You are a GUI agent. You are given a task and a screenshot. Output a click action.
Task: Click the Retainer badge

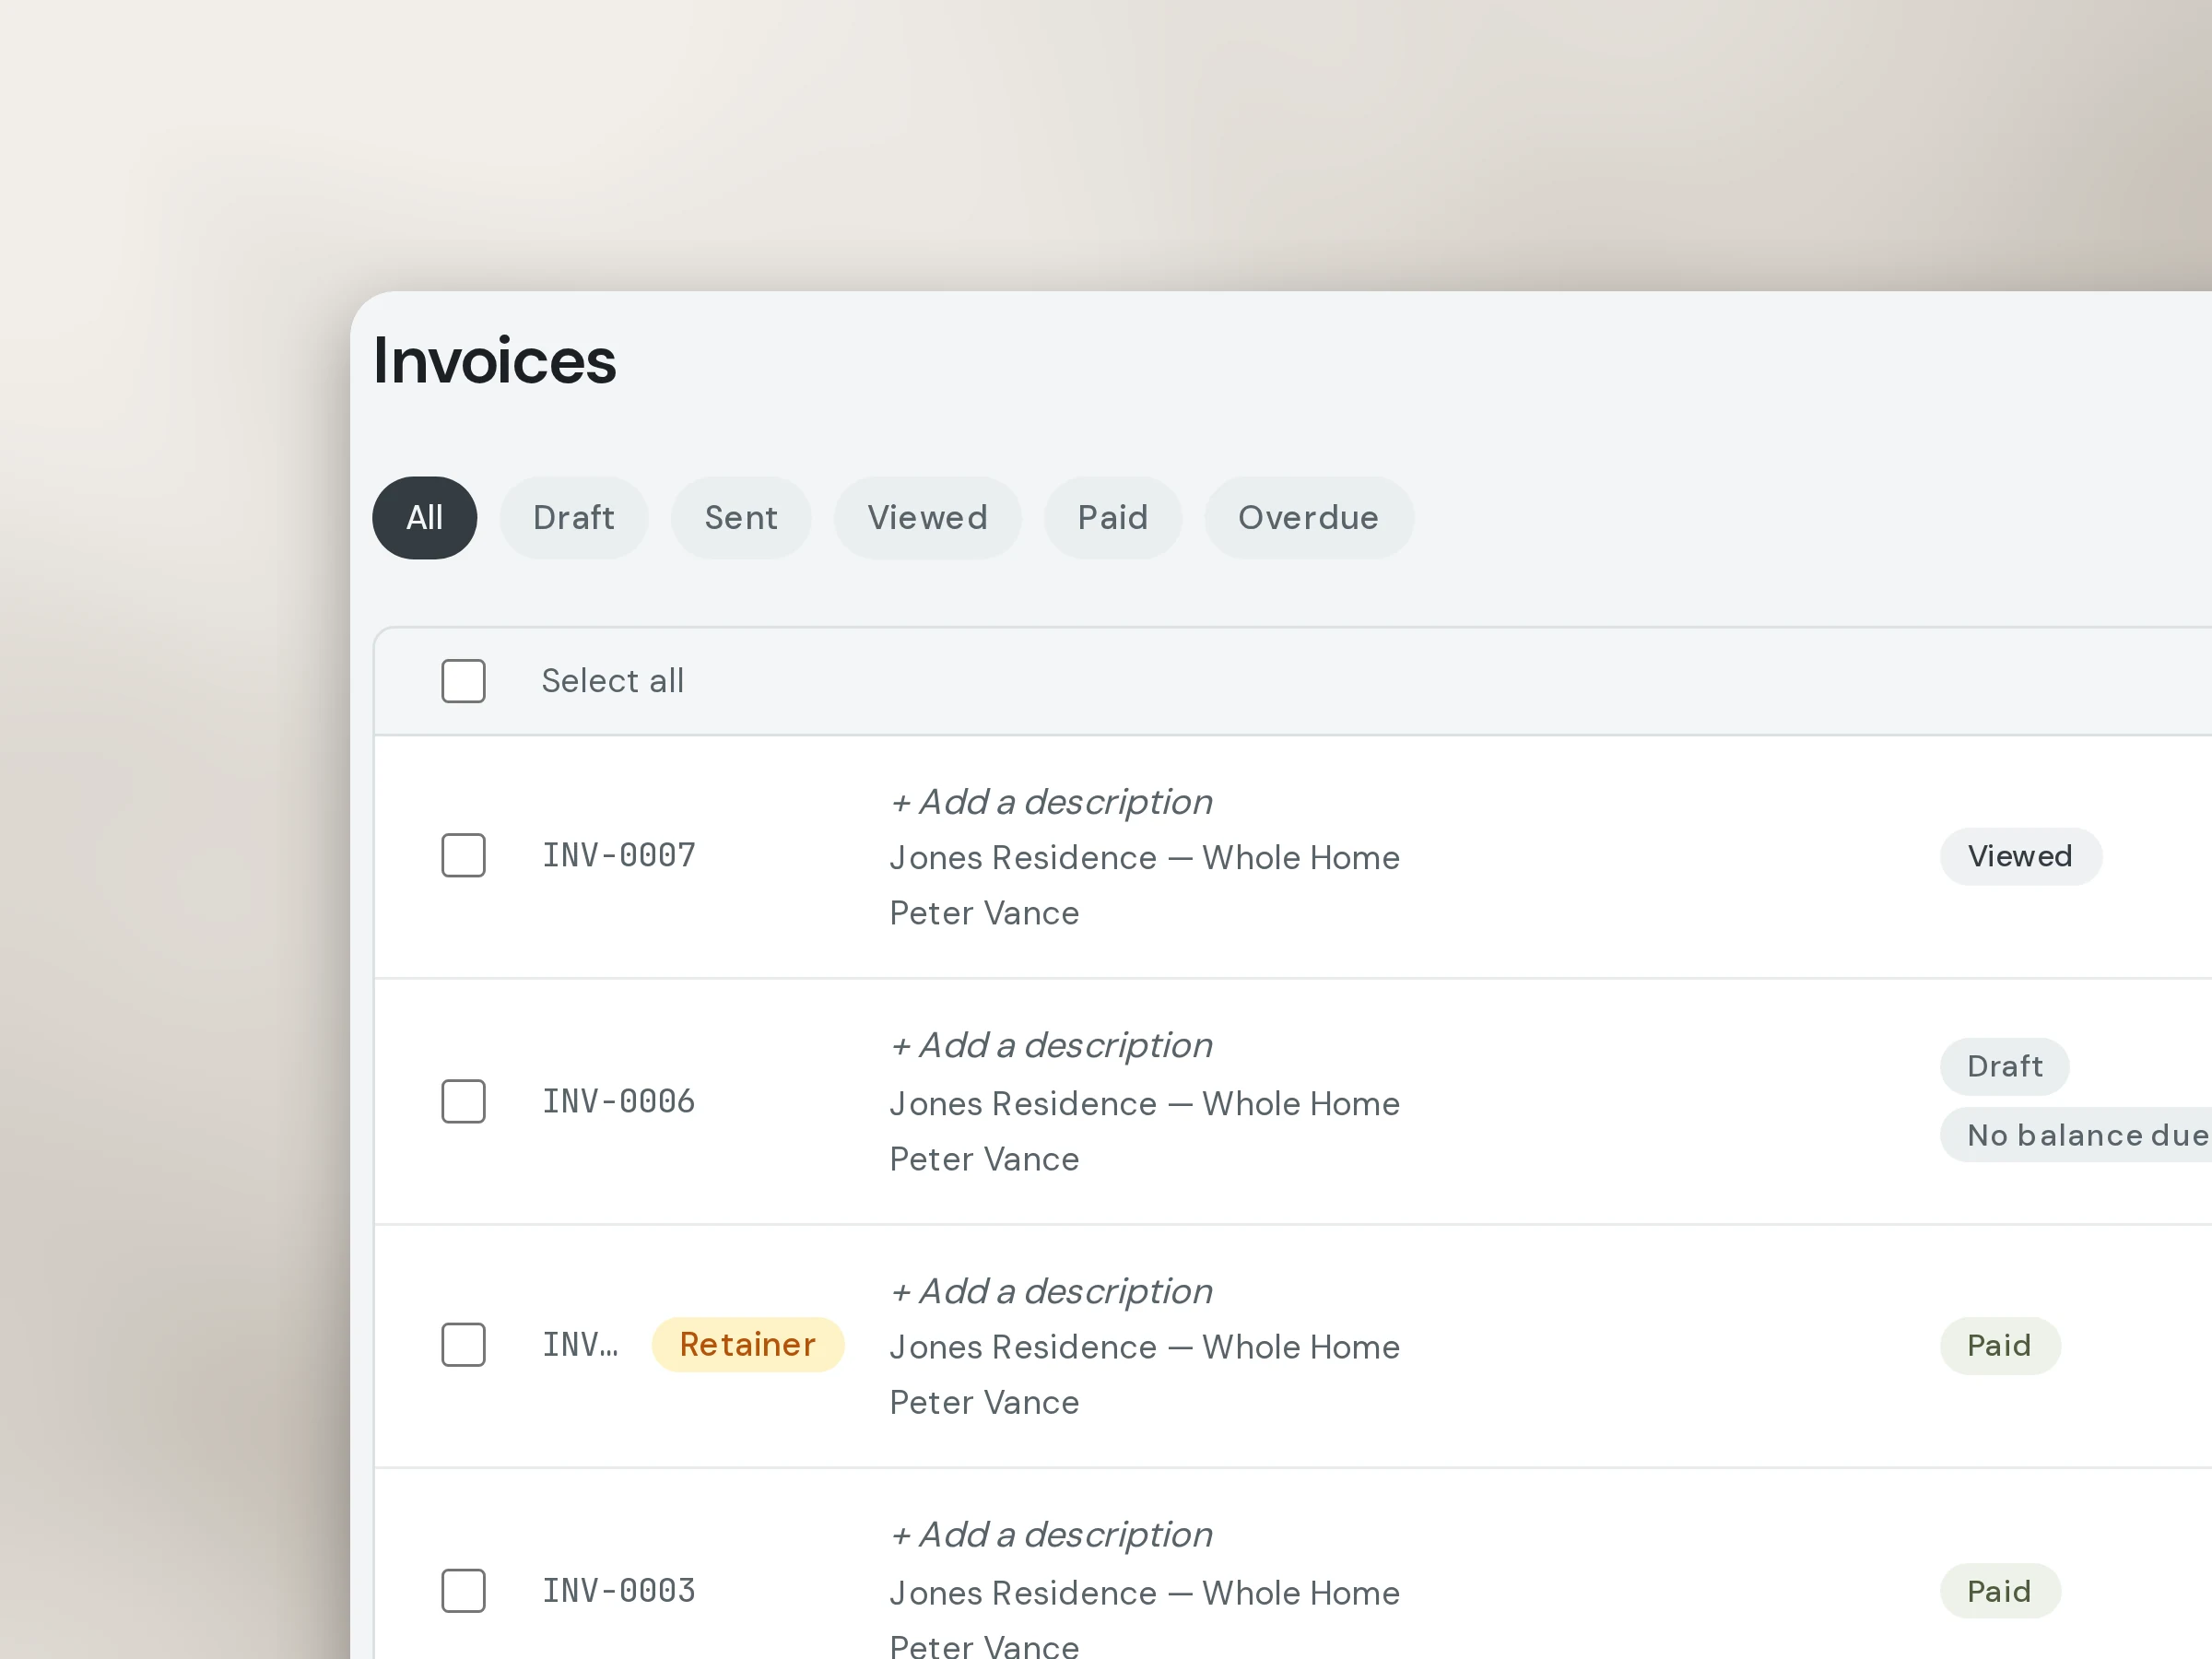coord(748,1345)
